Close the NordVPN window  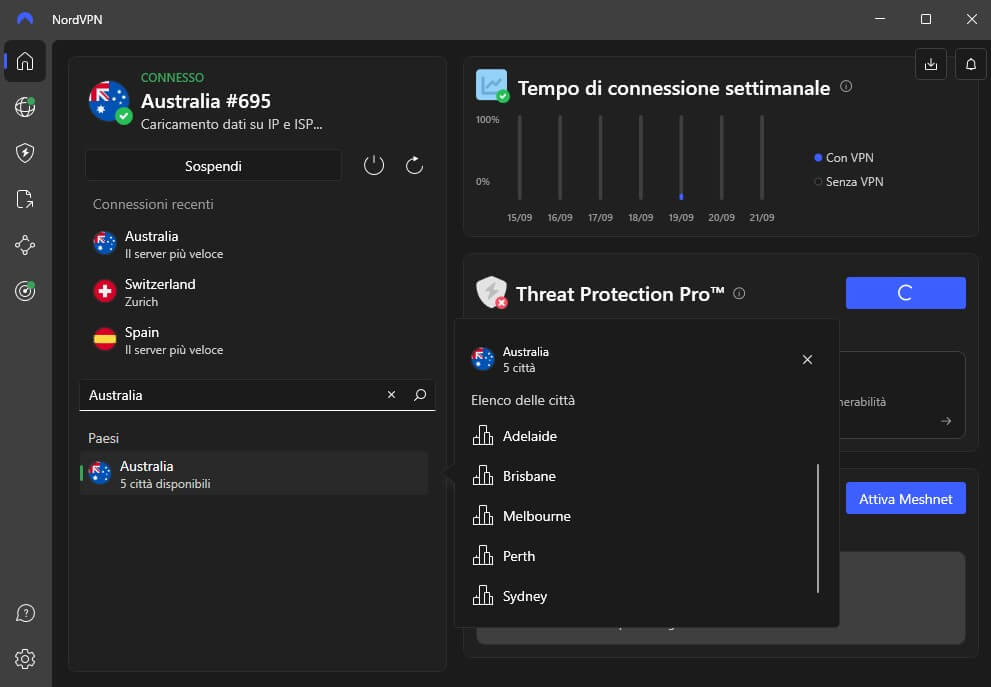pyautogui.click(x=971, y=19)
